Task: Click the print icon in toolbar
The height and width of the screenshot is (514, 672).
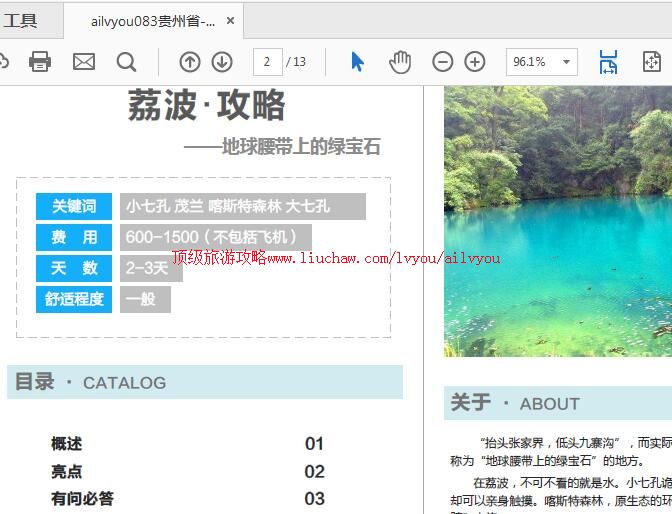Action: tap(40, 62)
